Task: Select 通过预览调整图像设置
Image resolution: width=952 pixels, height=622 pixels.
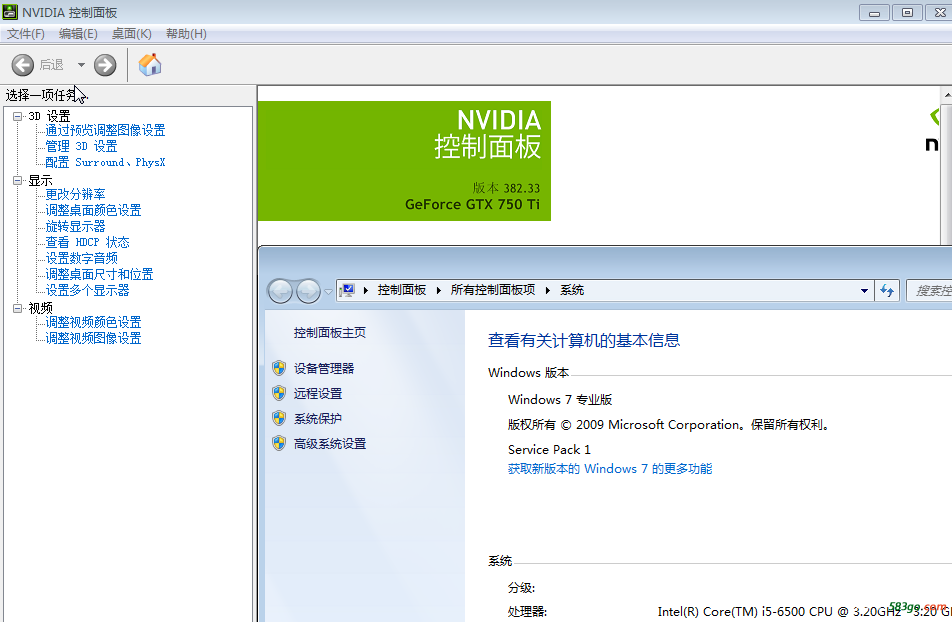Action: 105,131
